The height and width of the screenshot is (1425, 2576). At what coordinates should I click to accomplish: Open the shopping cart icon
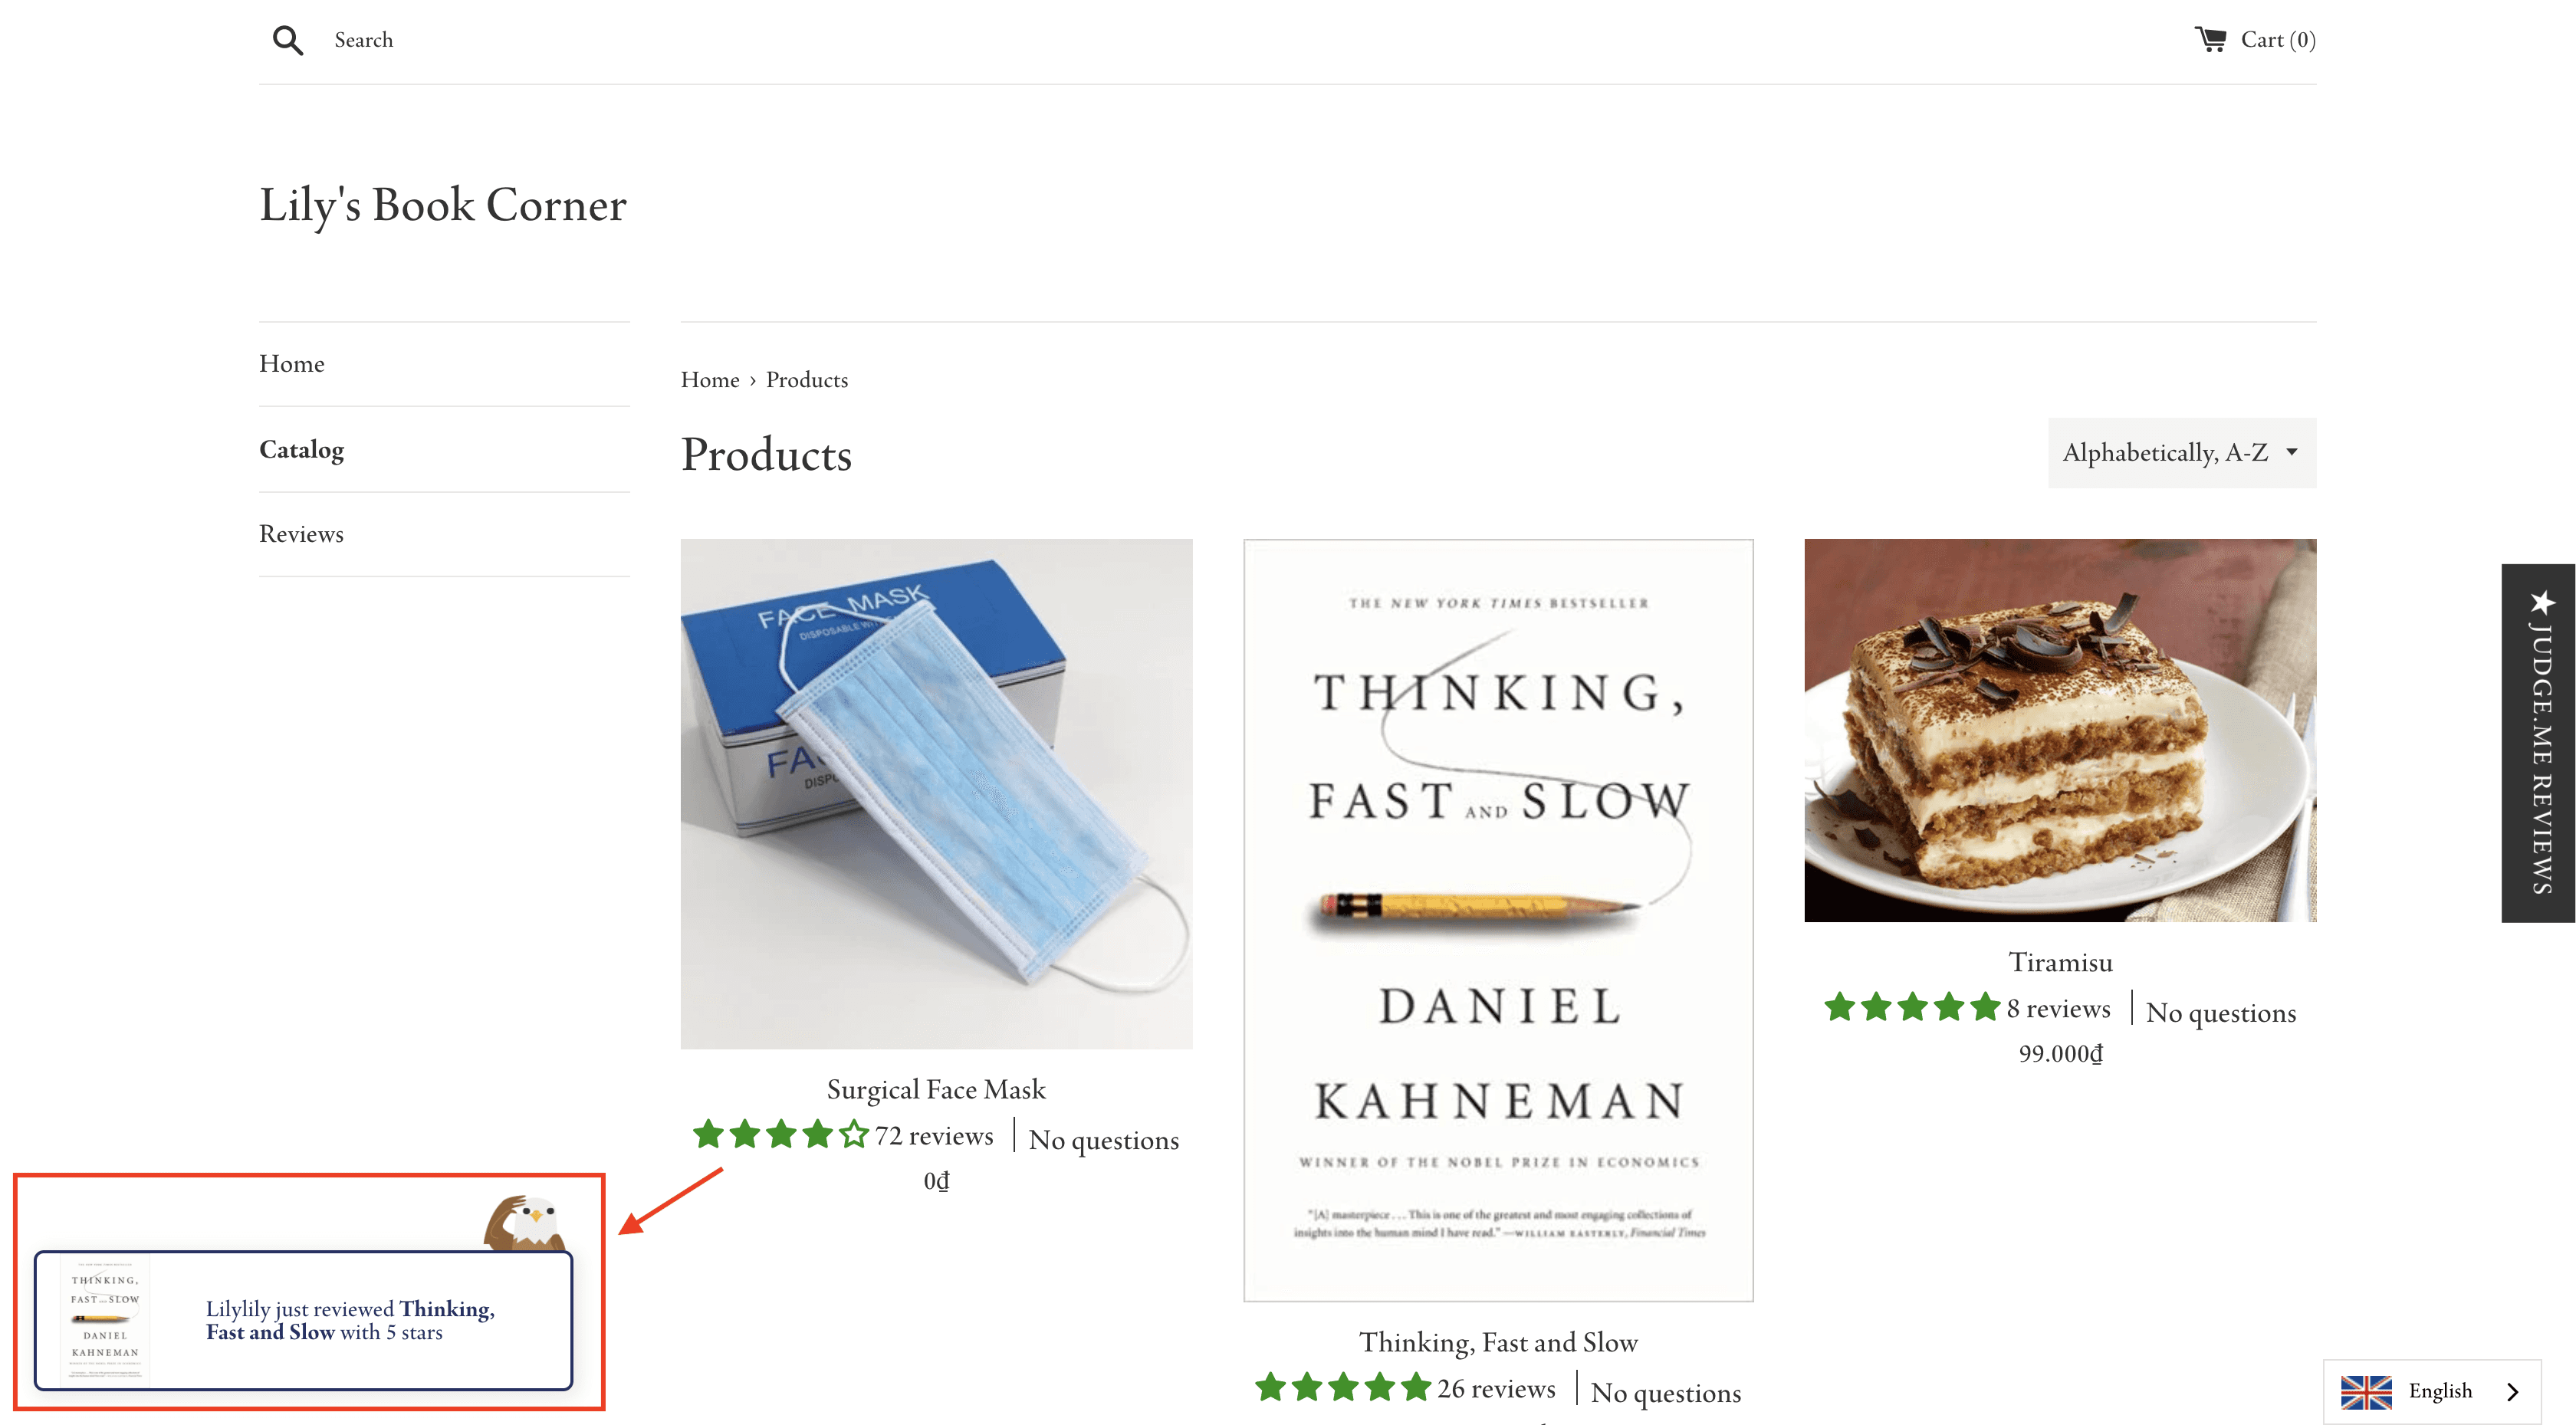coord(2210,40)
